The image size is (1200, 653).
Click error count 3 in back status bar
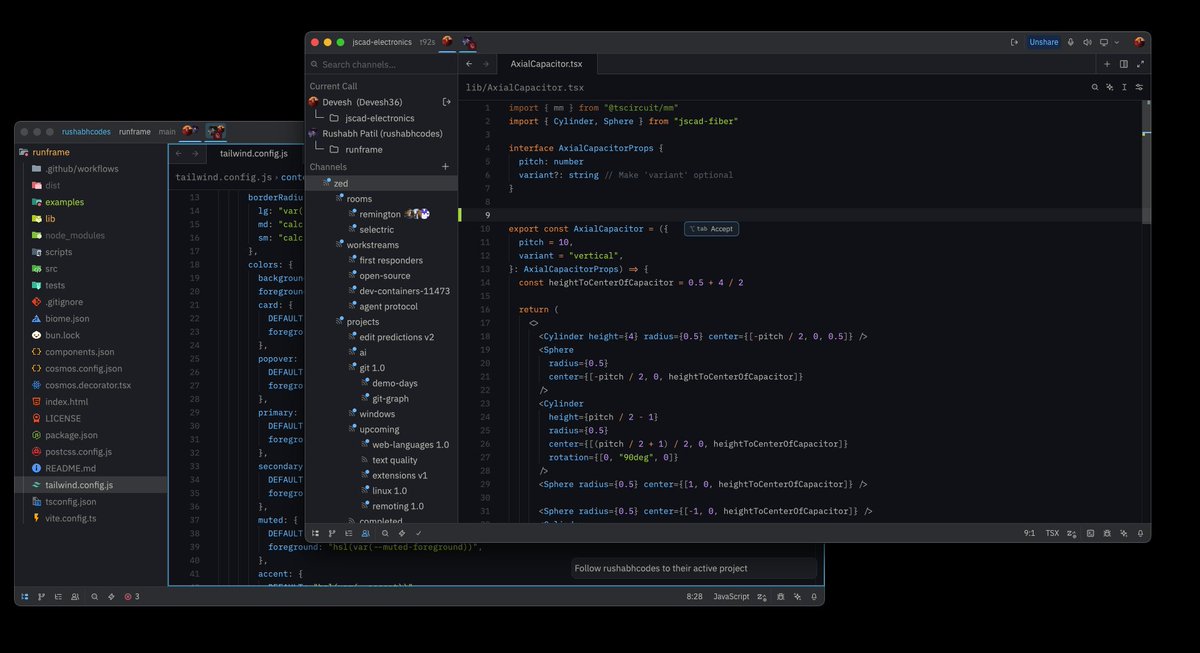[131, 596]
